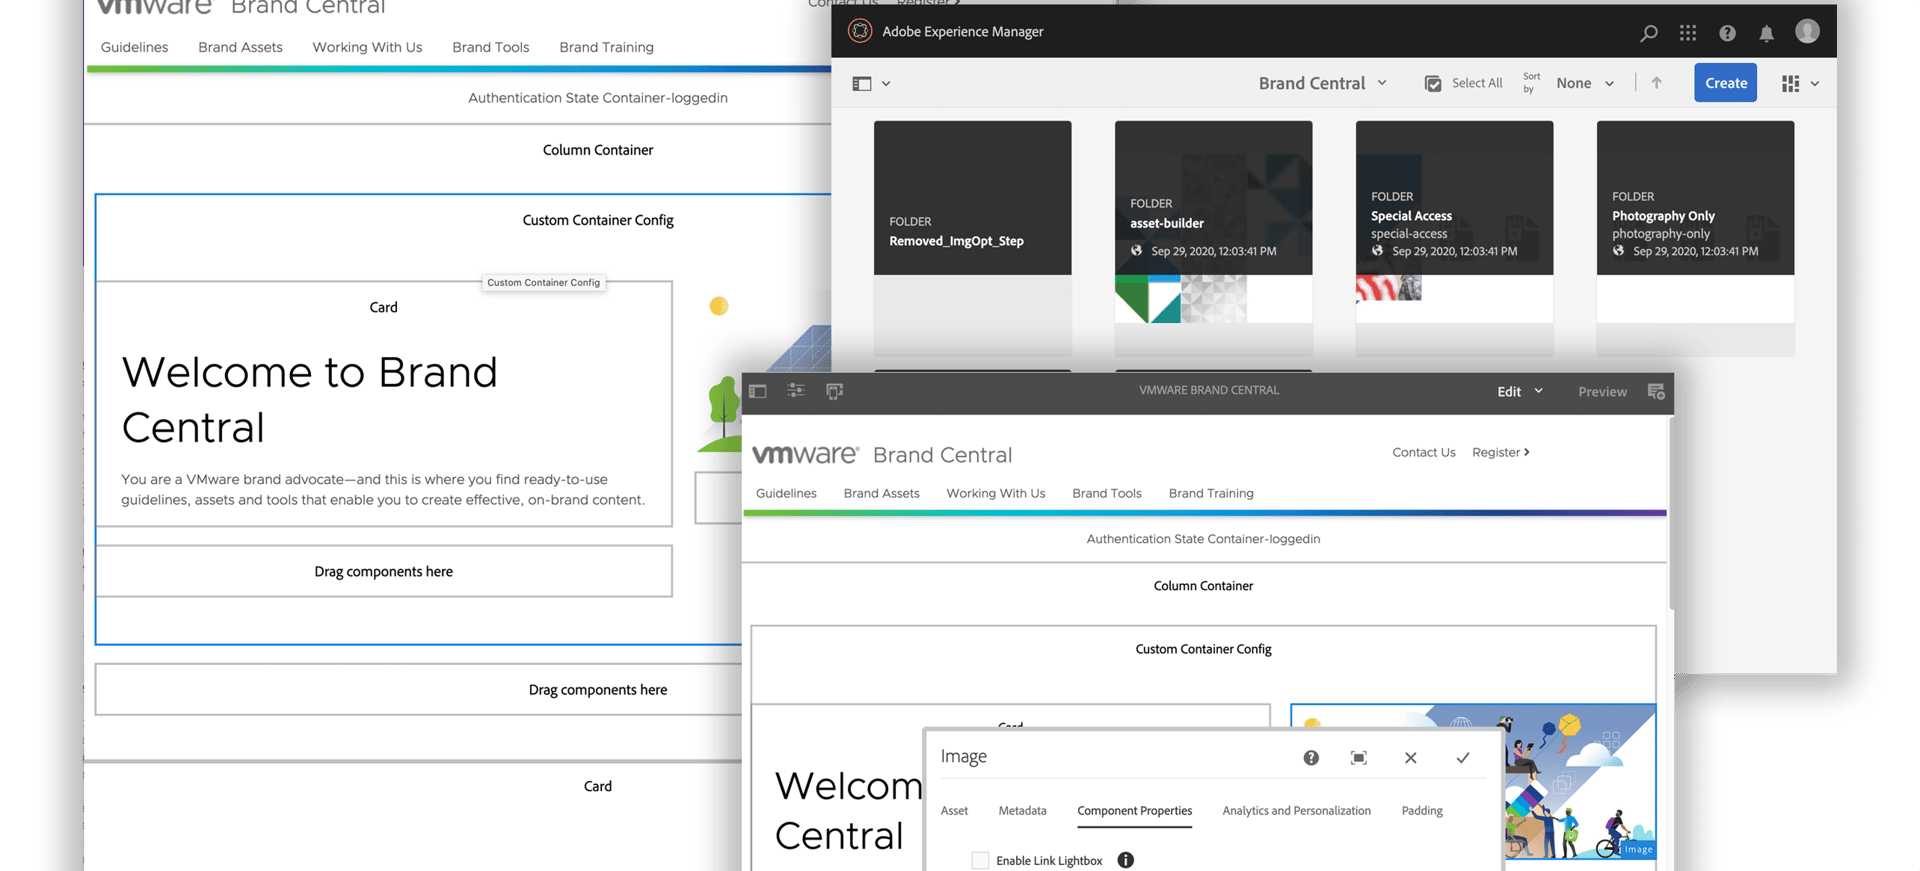Click Drag components here inside the Card column
1920x871 pixels.
tap(383, 571)
